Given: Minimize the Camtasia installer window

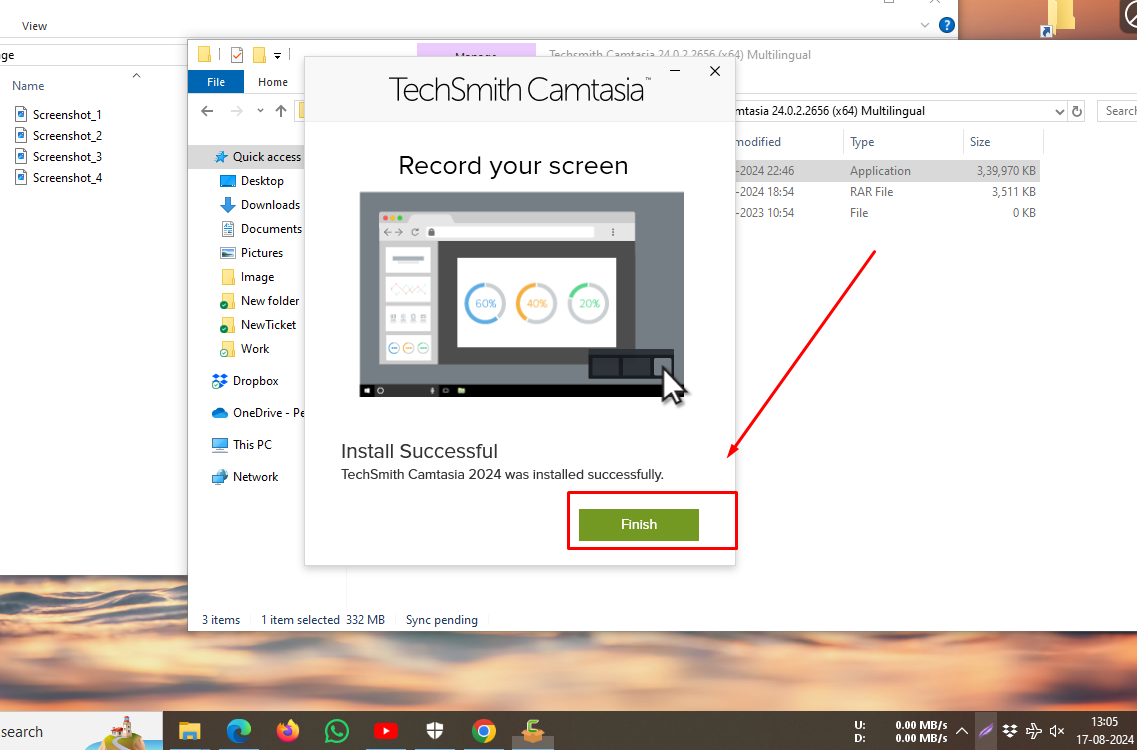Looking at the screenshot, I should click(674, 71).
